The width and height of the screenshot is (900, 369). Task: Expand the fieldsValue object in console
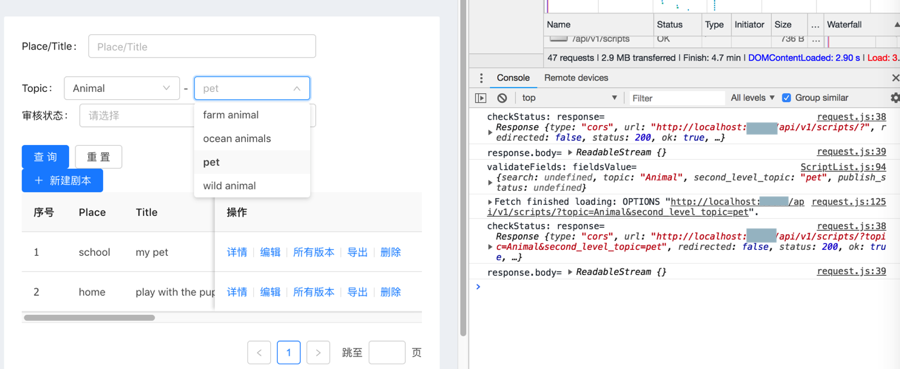pyautogui.click(x=490, y=182)
